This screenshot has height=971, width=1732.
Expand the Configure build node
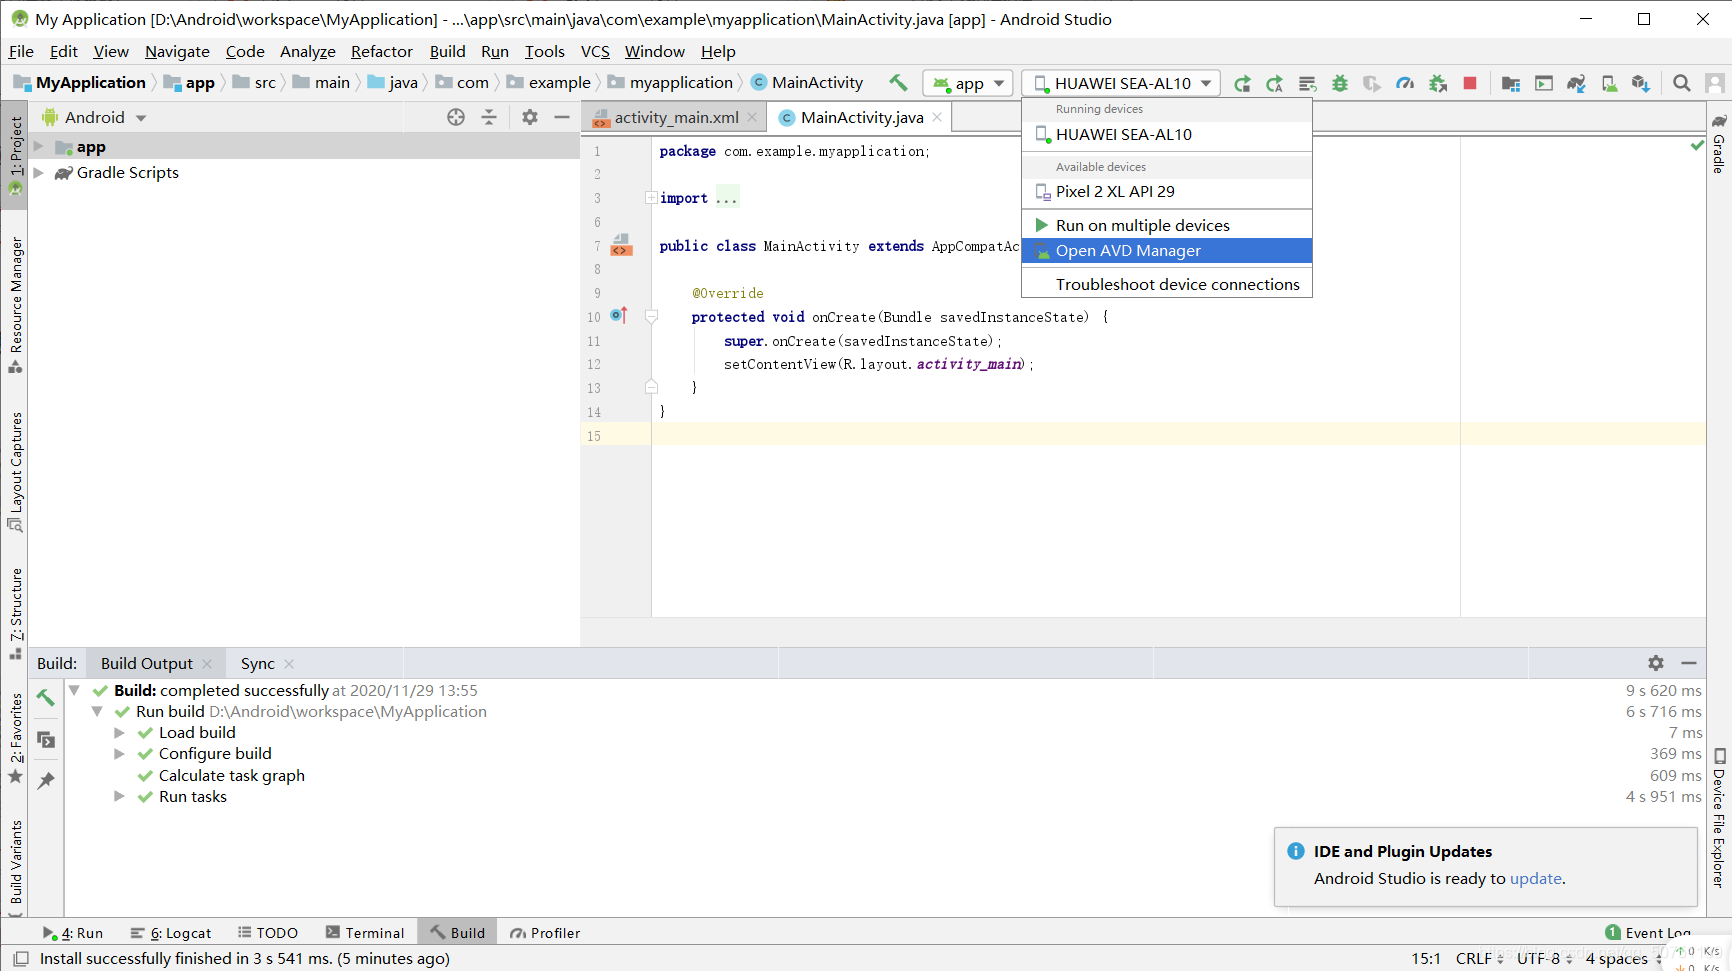click(119, 753)
